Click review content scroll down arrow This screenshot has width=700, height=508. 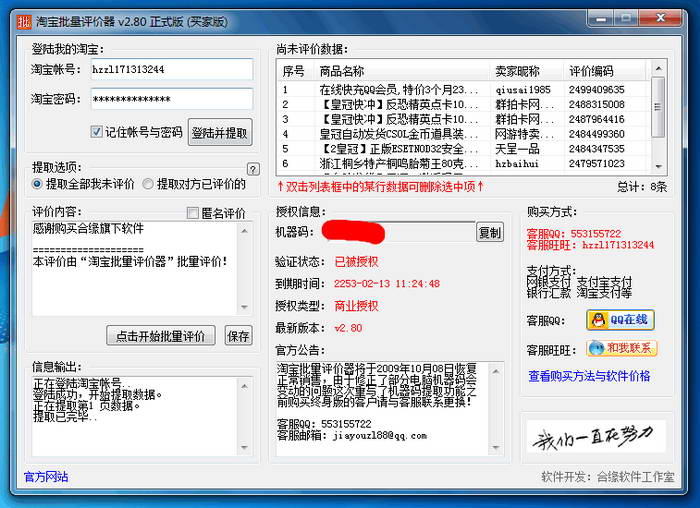pyautogui.click(x=244, y=307)
